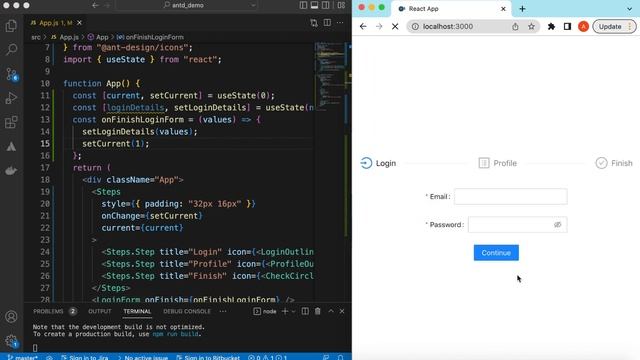Go back in VS Code navigation
The width and height of the screenshot is (640, 360).
[95, 5]
